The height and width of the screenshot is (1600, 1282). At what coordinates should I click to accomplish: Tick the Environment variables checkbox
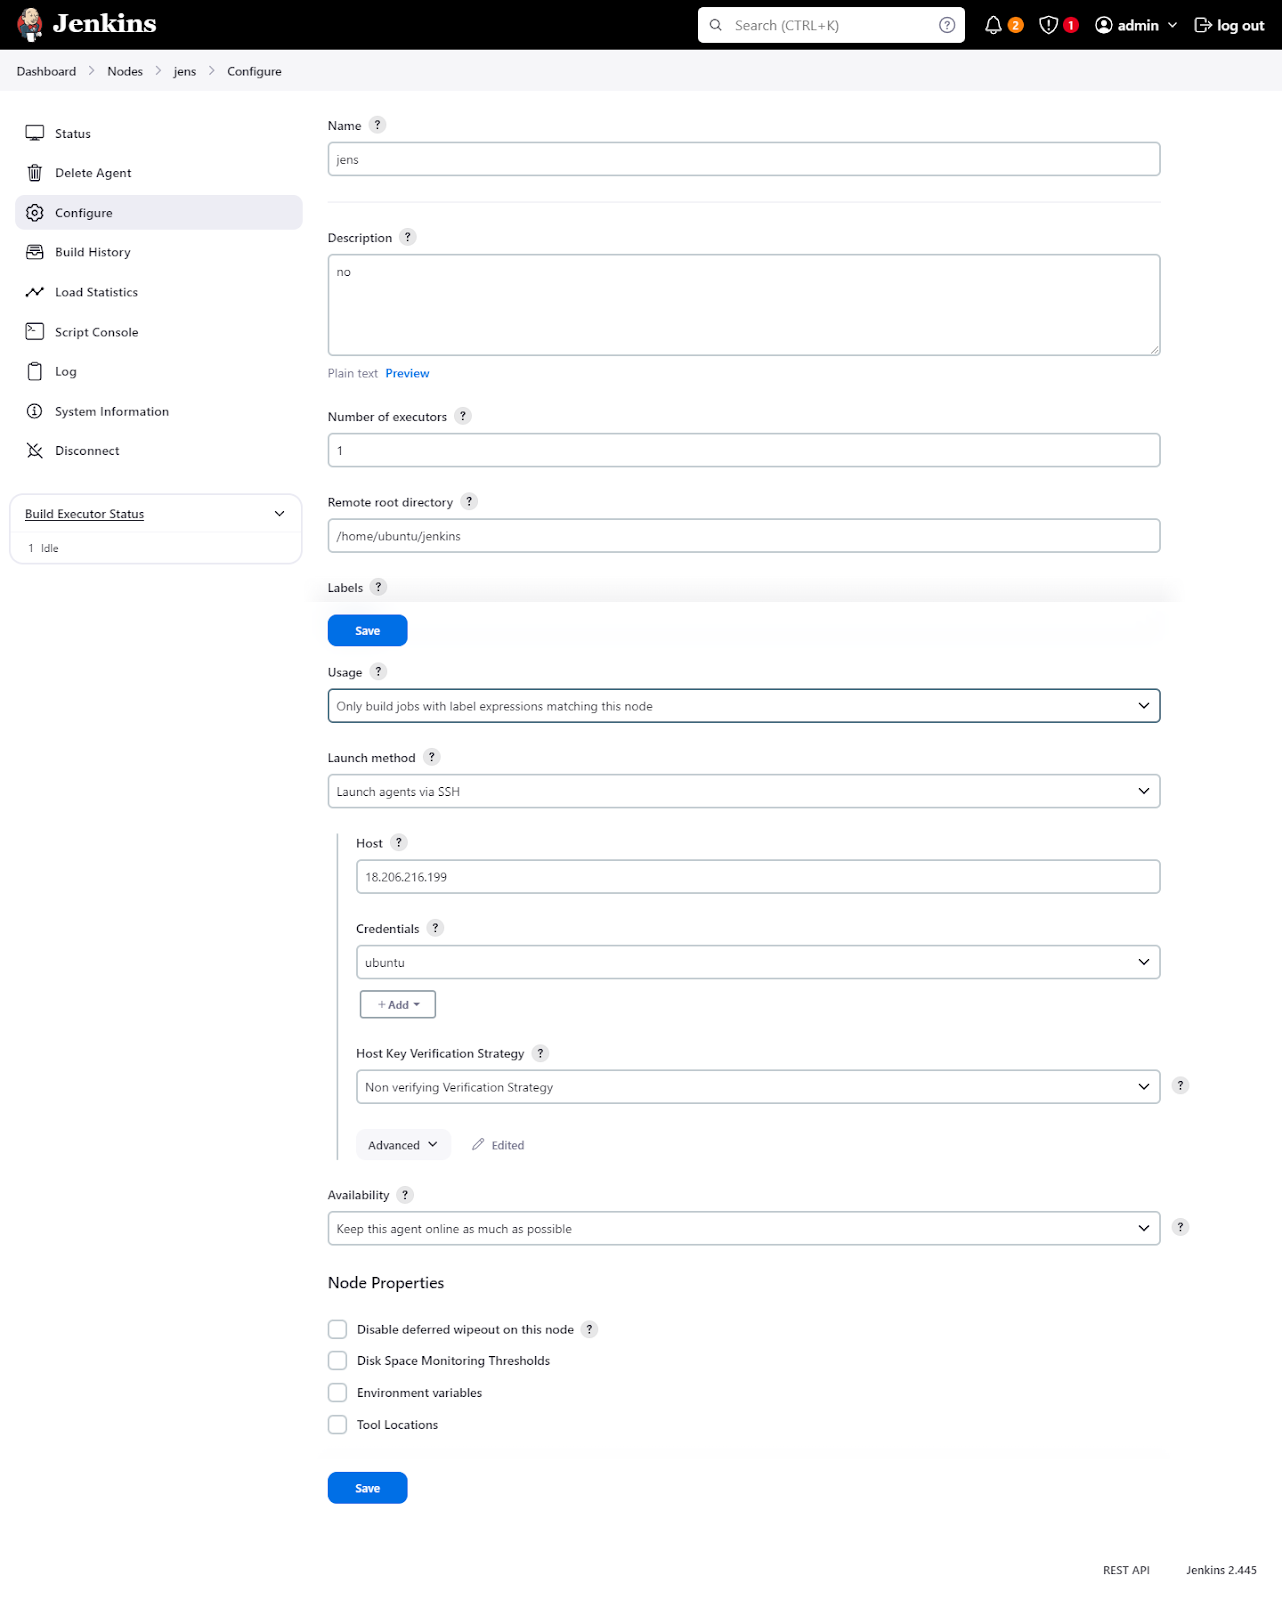[x=338, y=1393]
